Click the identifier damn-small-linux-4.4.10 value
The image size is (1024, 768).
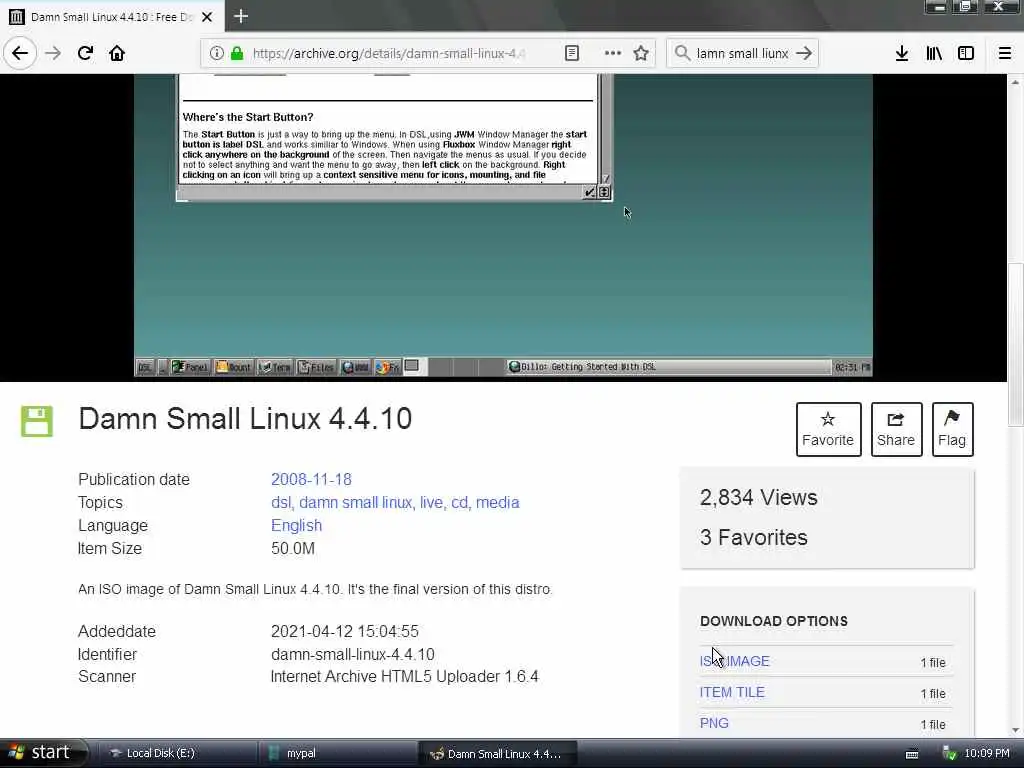point(353,654)
